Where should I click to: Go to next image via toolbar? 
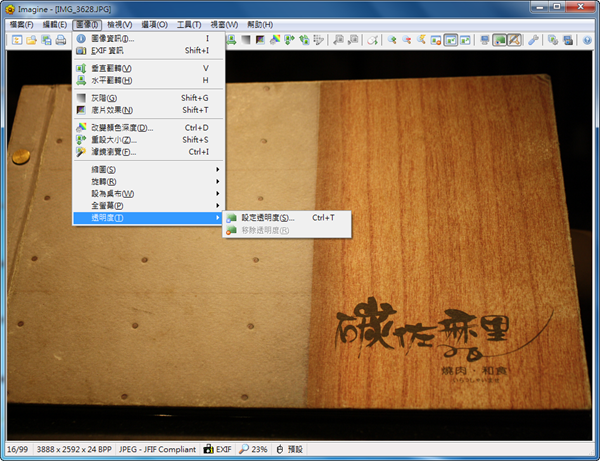click(x=353, y=40)
